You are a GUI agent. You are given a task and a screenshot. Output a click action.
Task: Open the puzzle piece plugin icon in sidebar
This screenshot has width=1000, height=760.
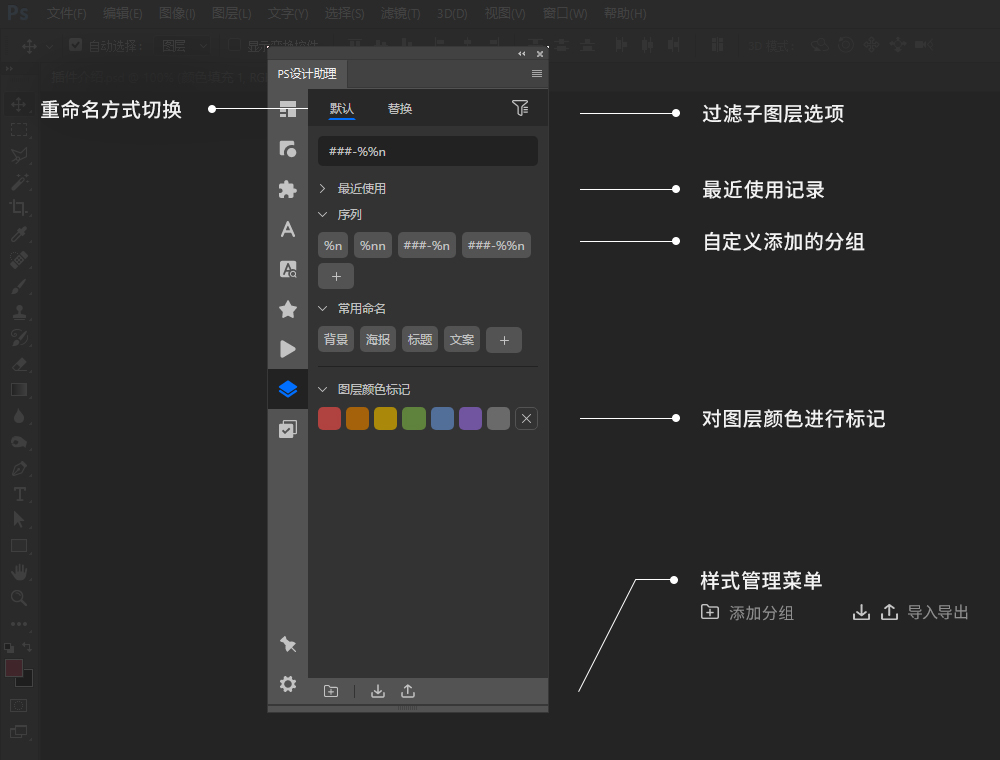pyautogui.click(x=288, y=189)
